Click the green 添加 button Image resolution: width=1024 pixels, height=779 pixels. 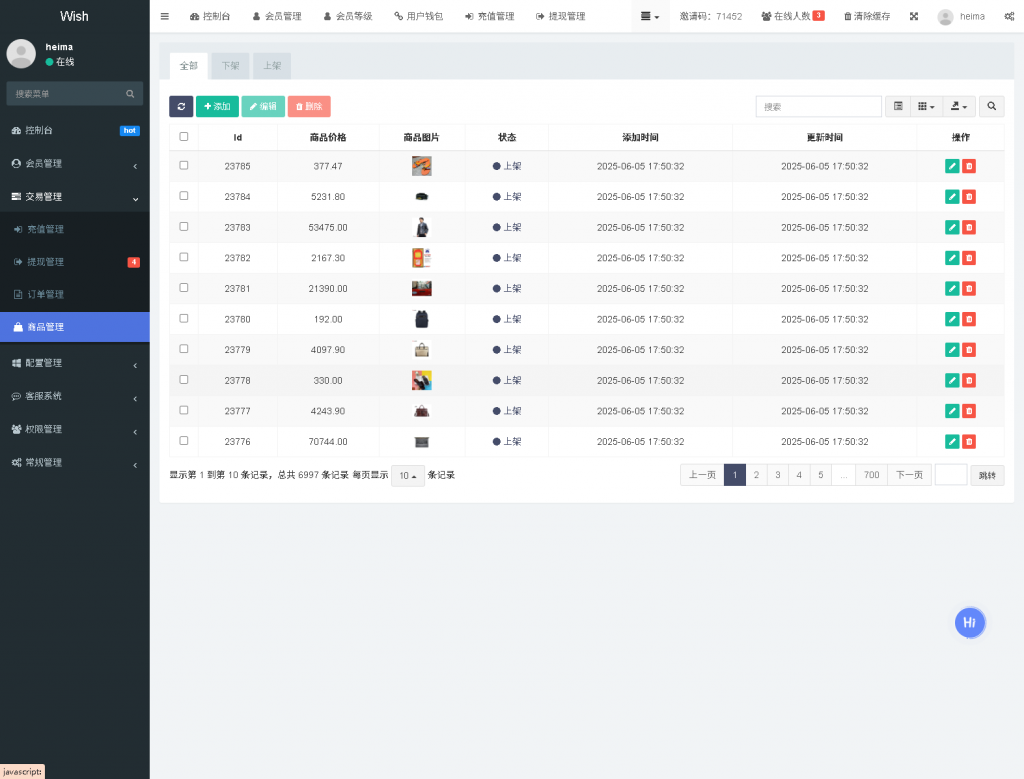point(217,106)
